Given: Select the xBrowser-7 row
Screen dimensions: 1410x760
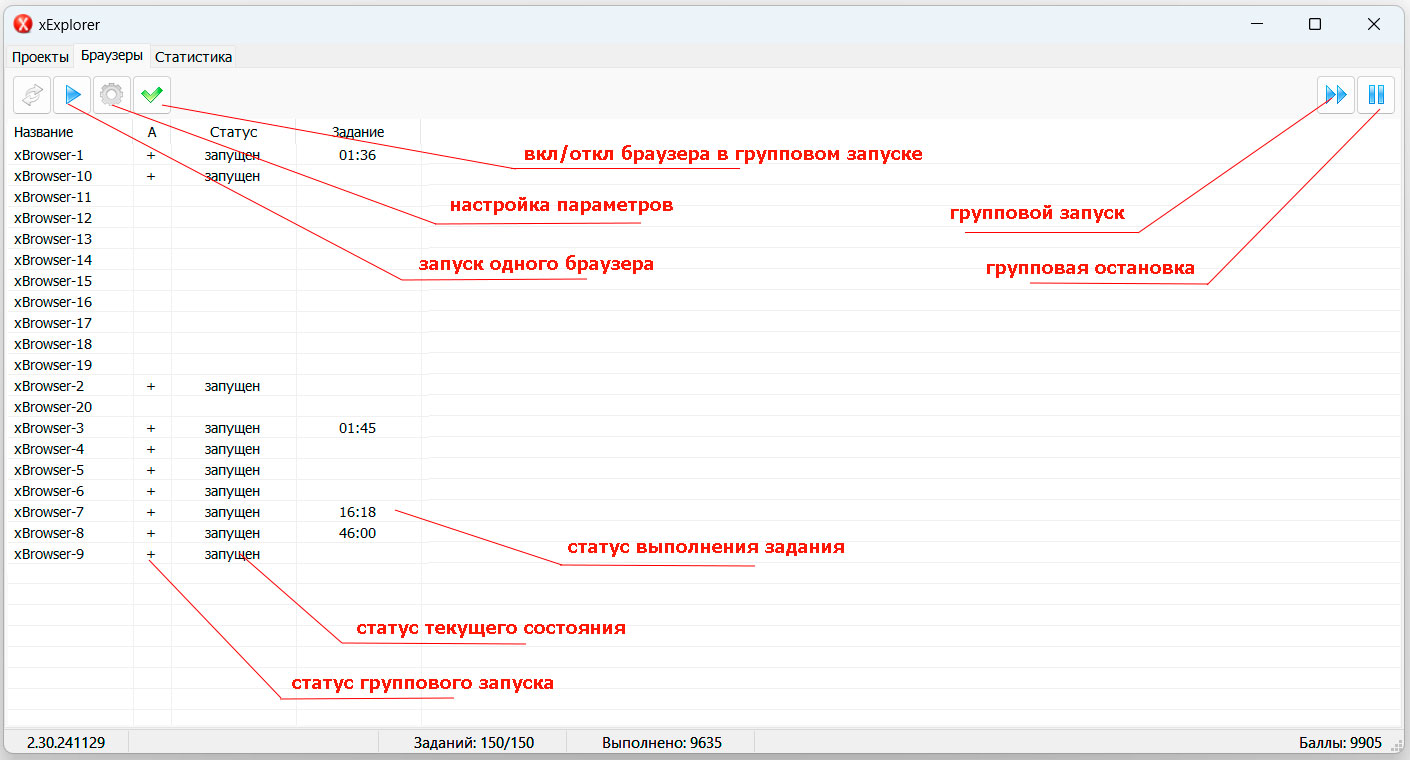Looking at the screenshot, I should 214,512.
